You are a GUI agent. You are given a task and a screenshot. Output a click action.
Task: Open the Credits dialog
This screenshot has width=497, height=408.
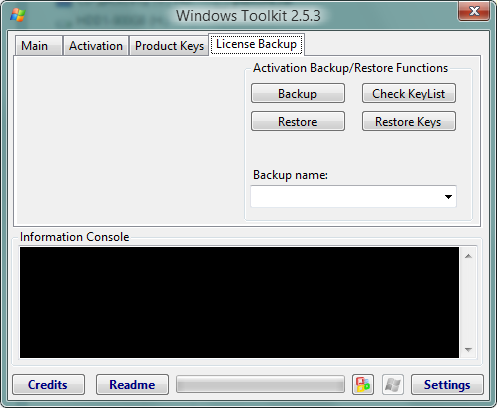(x=48, y=384)
